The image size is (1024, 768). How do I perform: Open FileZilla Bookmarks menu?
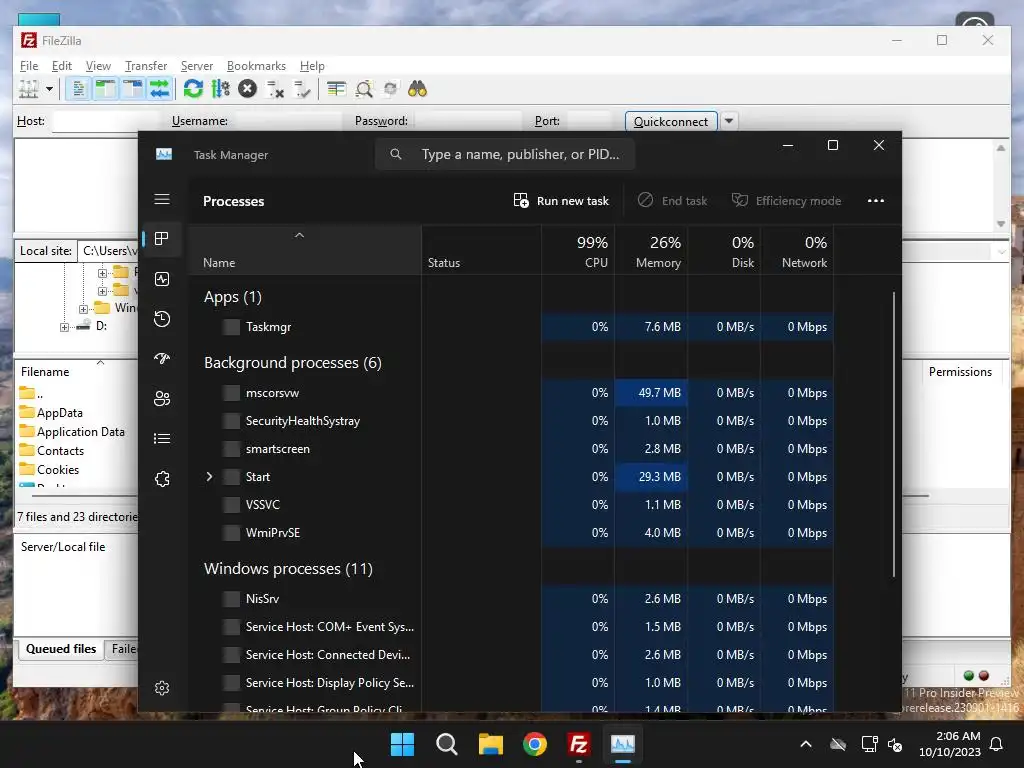click(256, 66)
